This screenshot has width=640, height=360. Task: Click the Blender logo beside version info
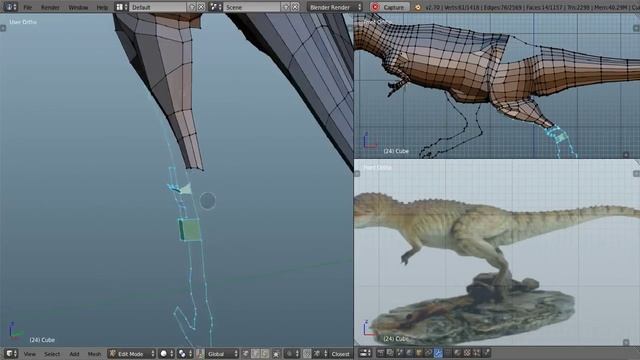(418, 7)
